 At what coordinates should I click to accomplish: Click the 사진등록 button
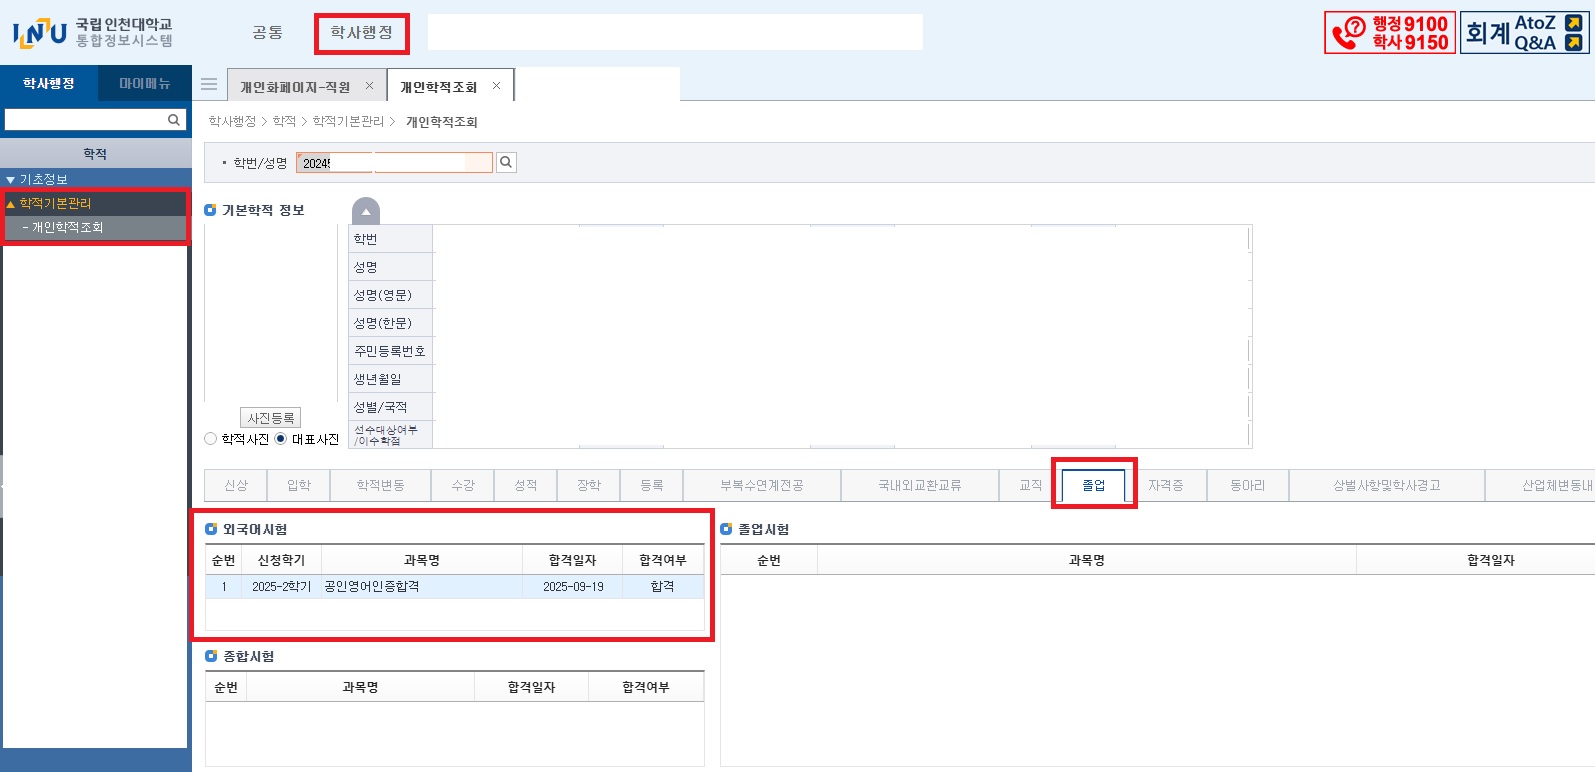[x=270, y=418]
